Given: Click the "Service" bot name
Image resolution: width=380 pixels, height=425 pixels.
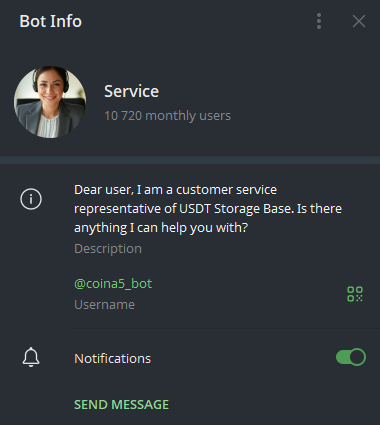Looking at the screenshot, I should pyautogui.click(x=131, y=91).
